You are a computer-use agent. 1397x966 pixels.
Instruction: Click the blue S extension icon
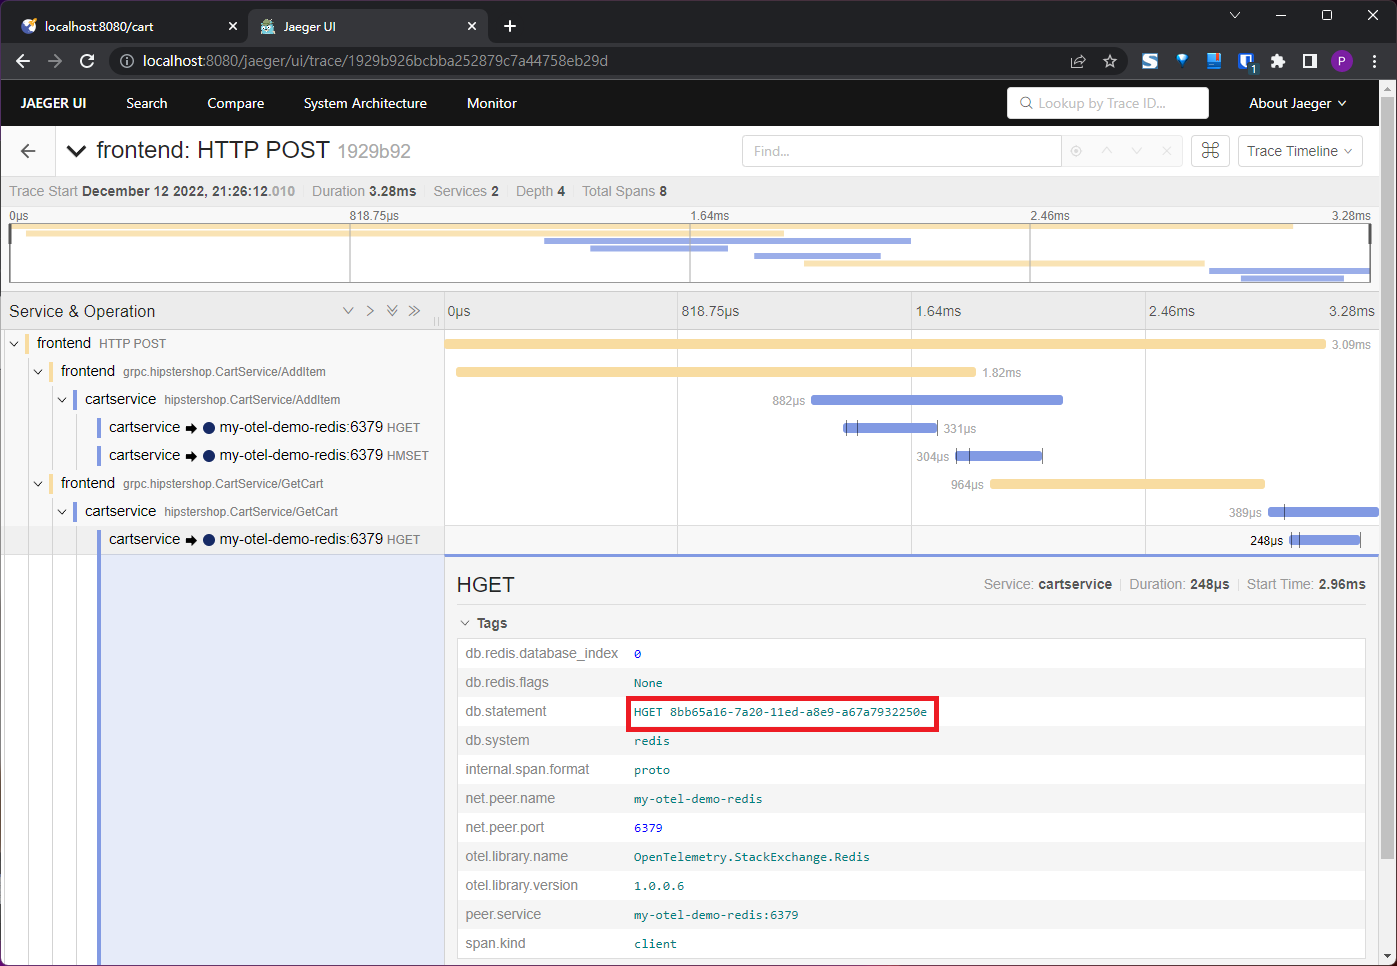click(1150, 61)
